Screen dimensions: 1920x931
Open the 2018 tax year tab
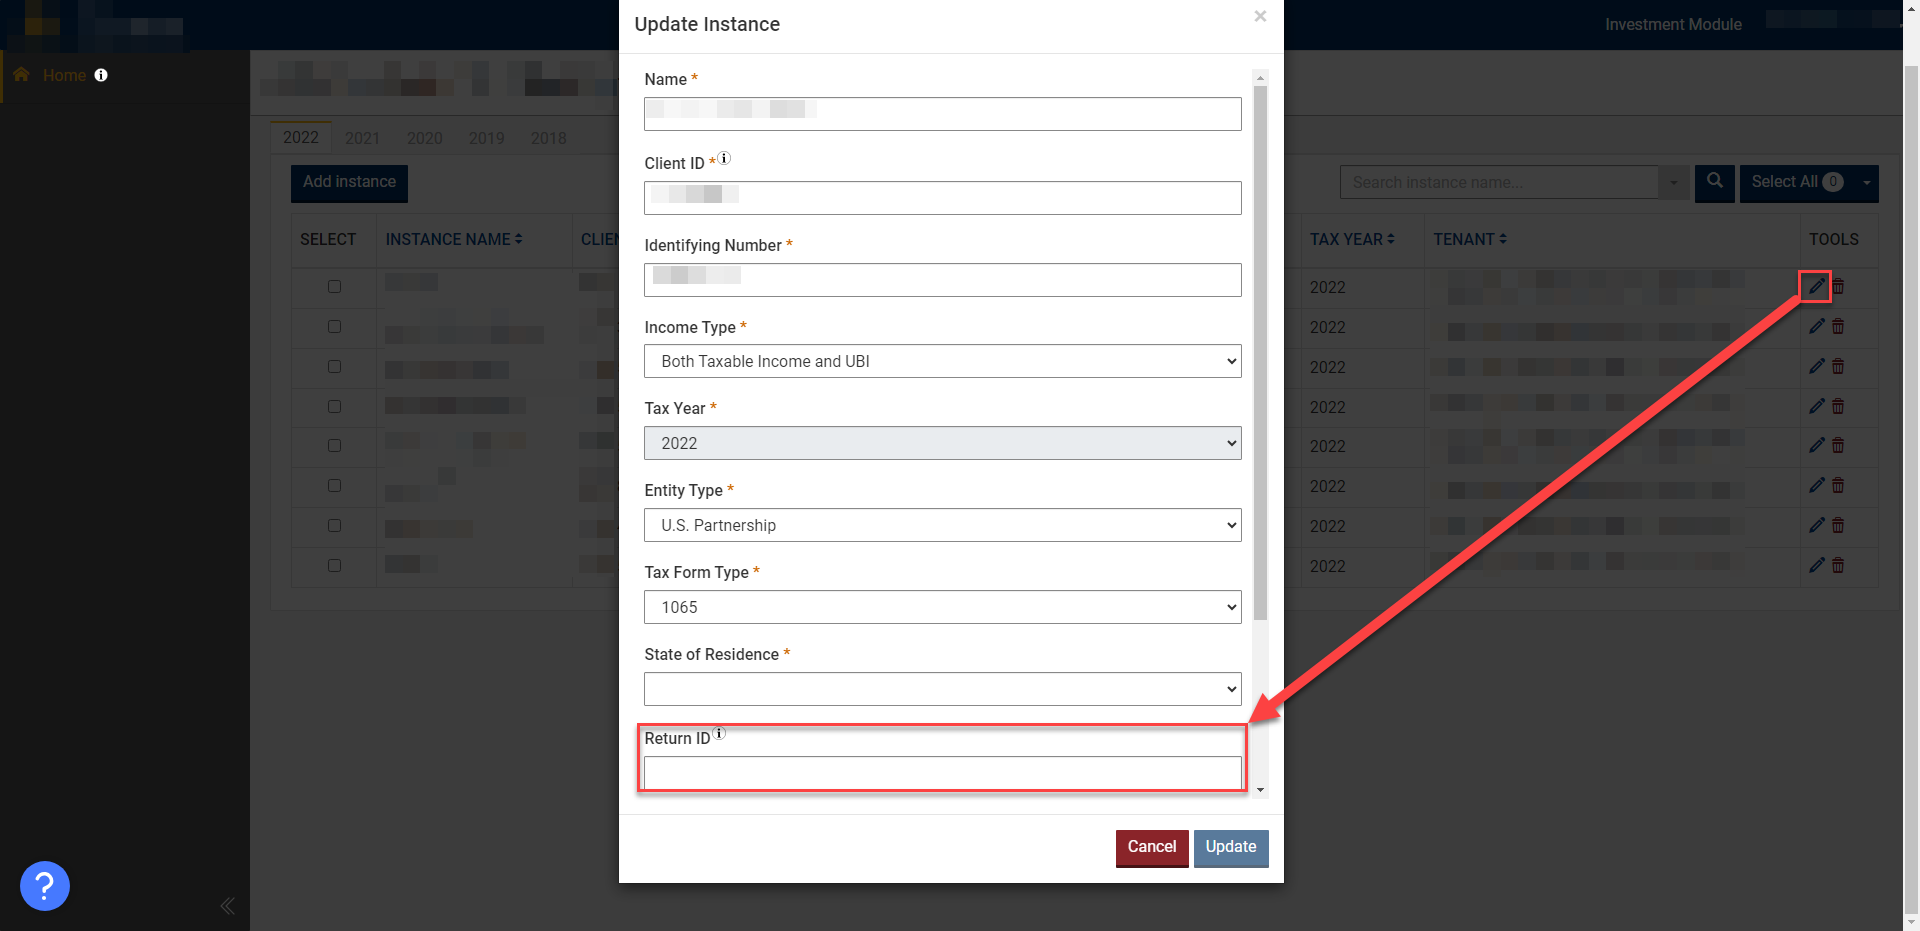click(x=548, y=137)
